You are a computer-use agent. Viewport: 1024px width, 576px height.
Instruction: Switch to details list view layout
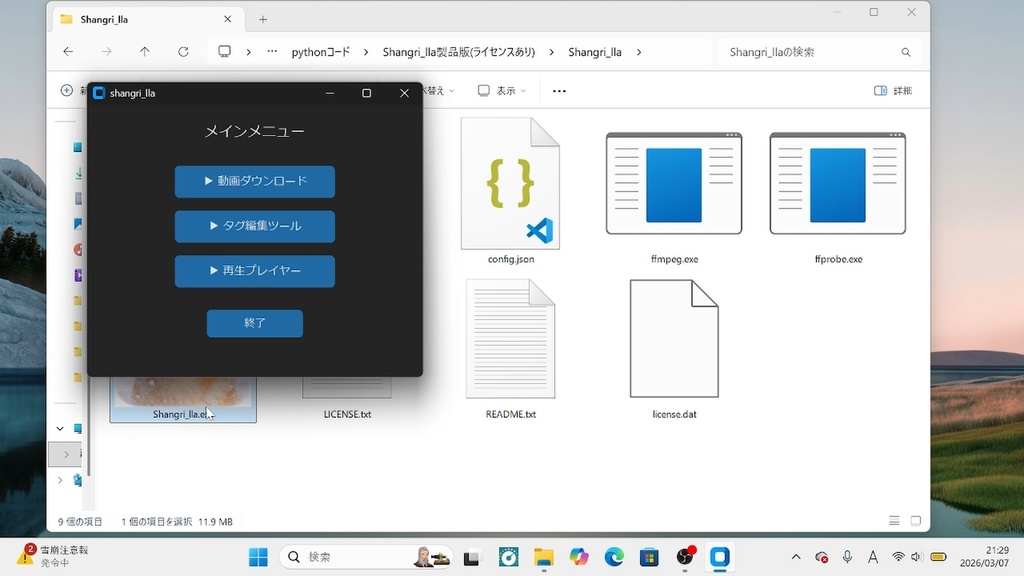pyautogui.click(x=894, y=520)
